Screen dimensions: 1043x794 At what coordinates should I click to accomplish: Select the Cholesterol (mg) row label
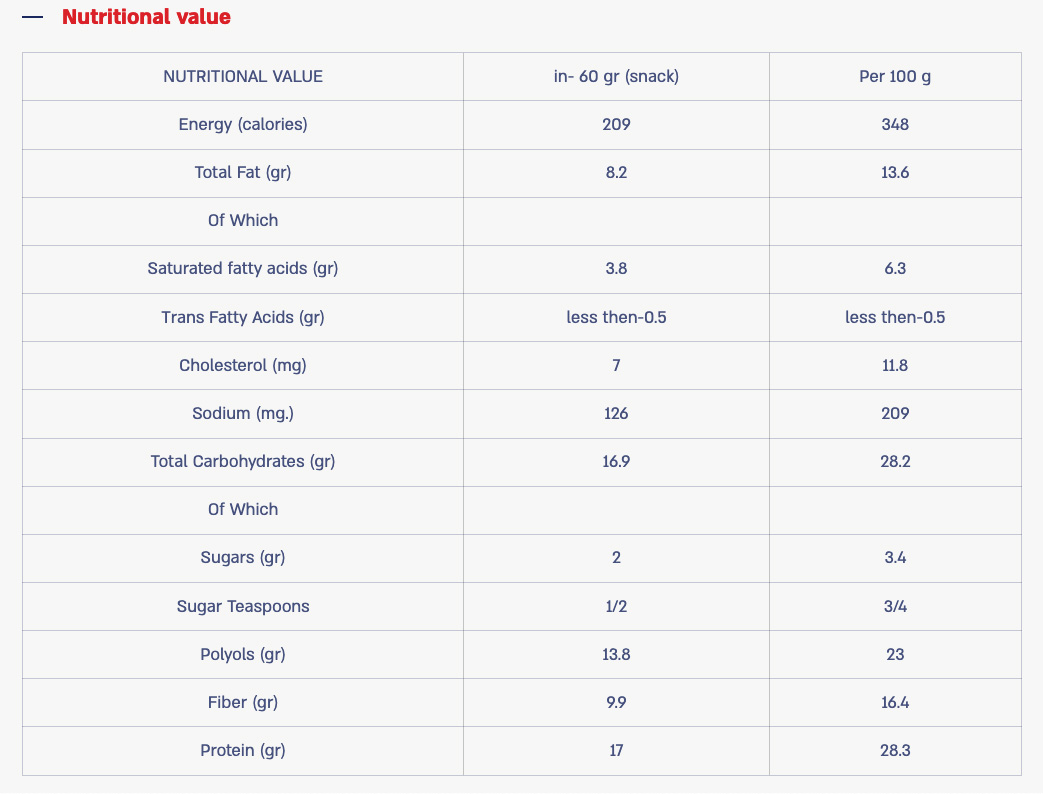(243, 365)
